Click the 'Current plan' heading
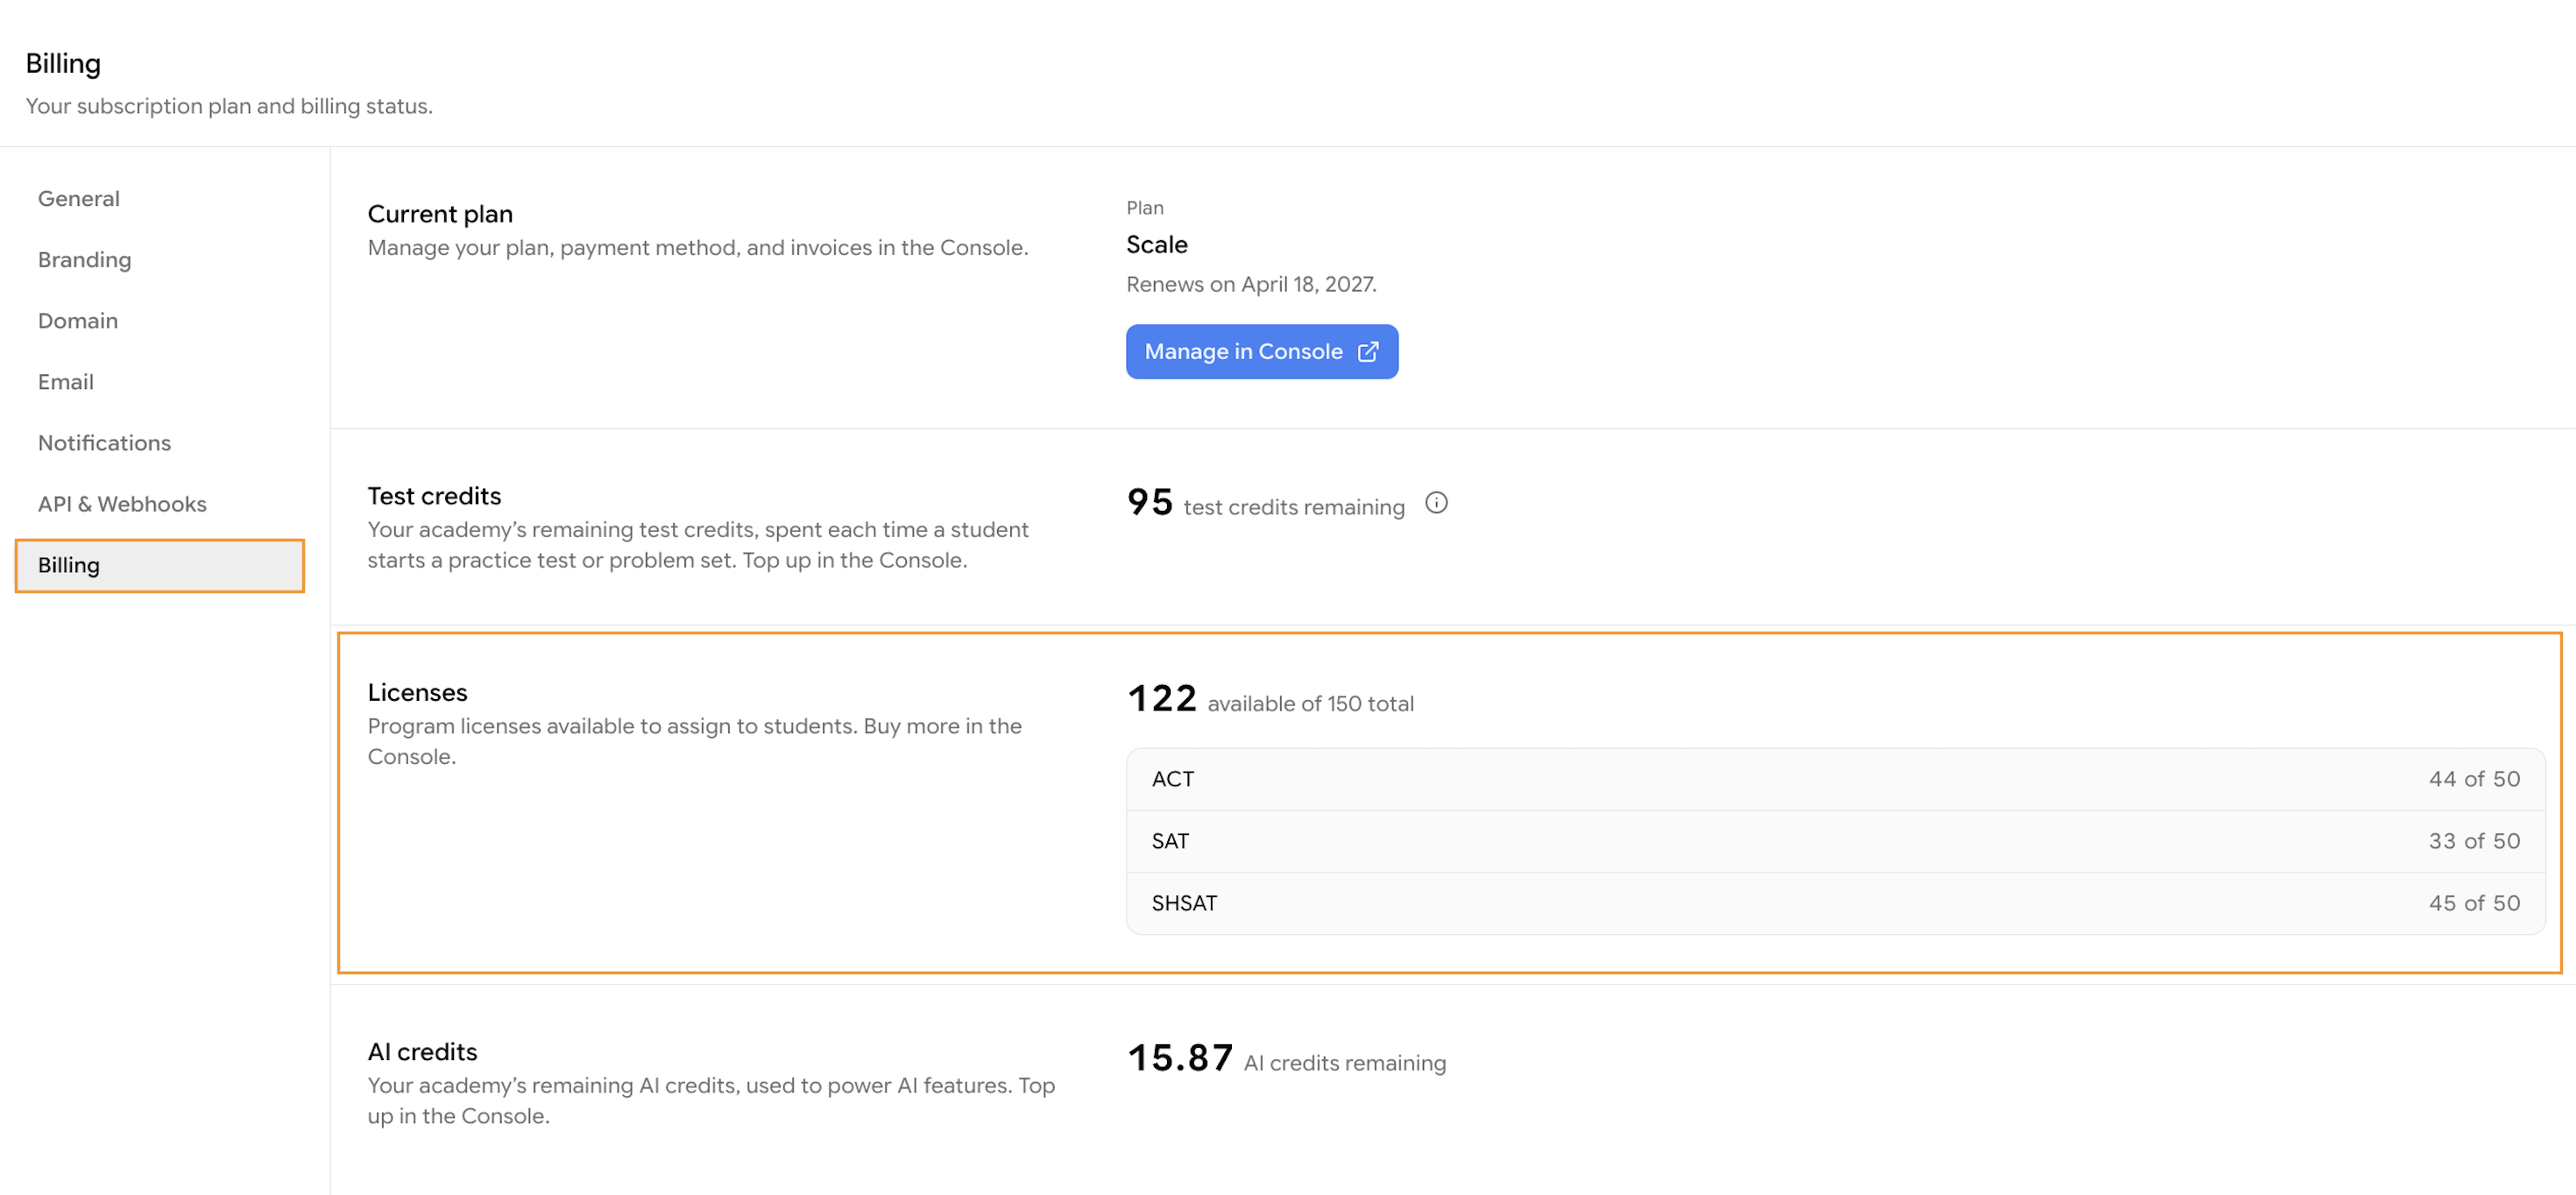The image size is (2576, 1195). coord(440,214)
